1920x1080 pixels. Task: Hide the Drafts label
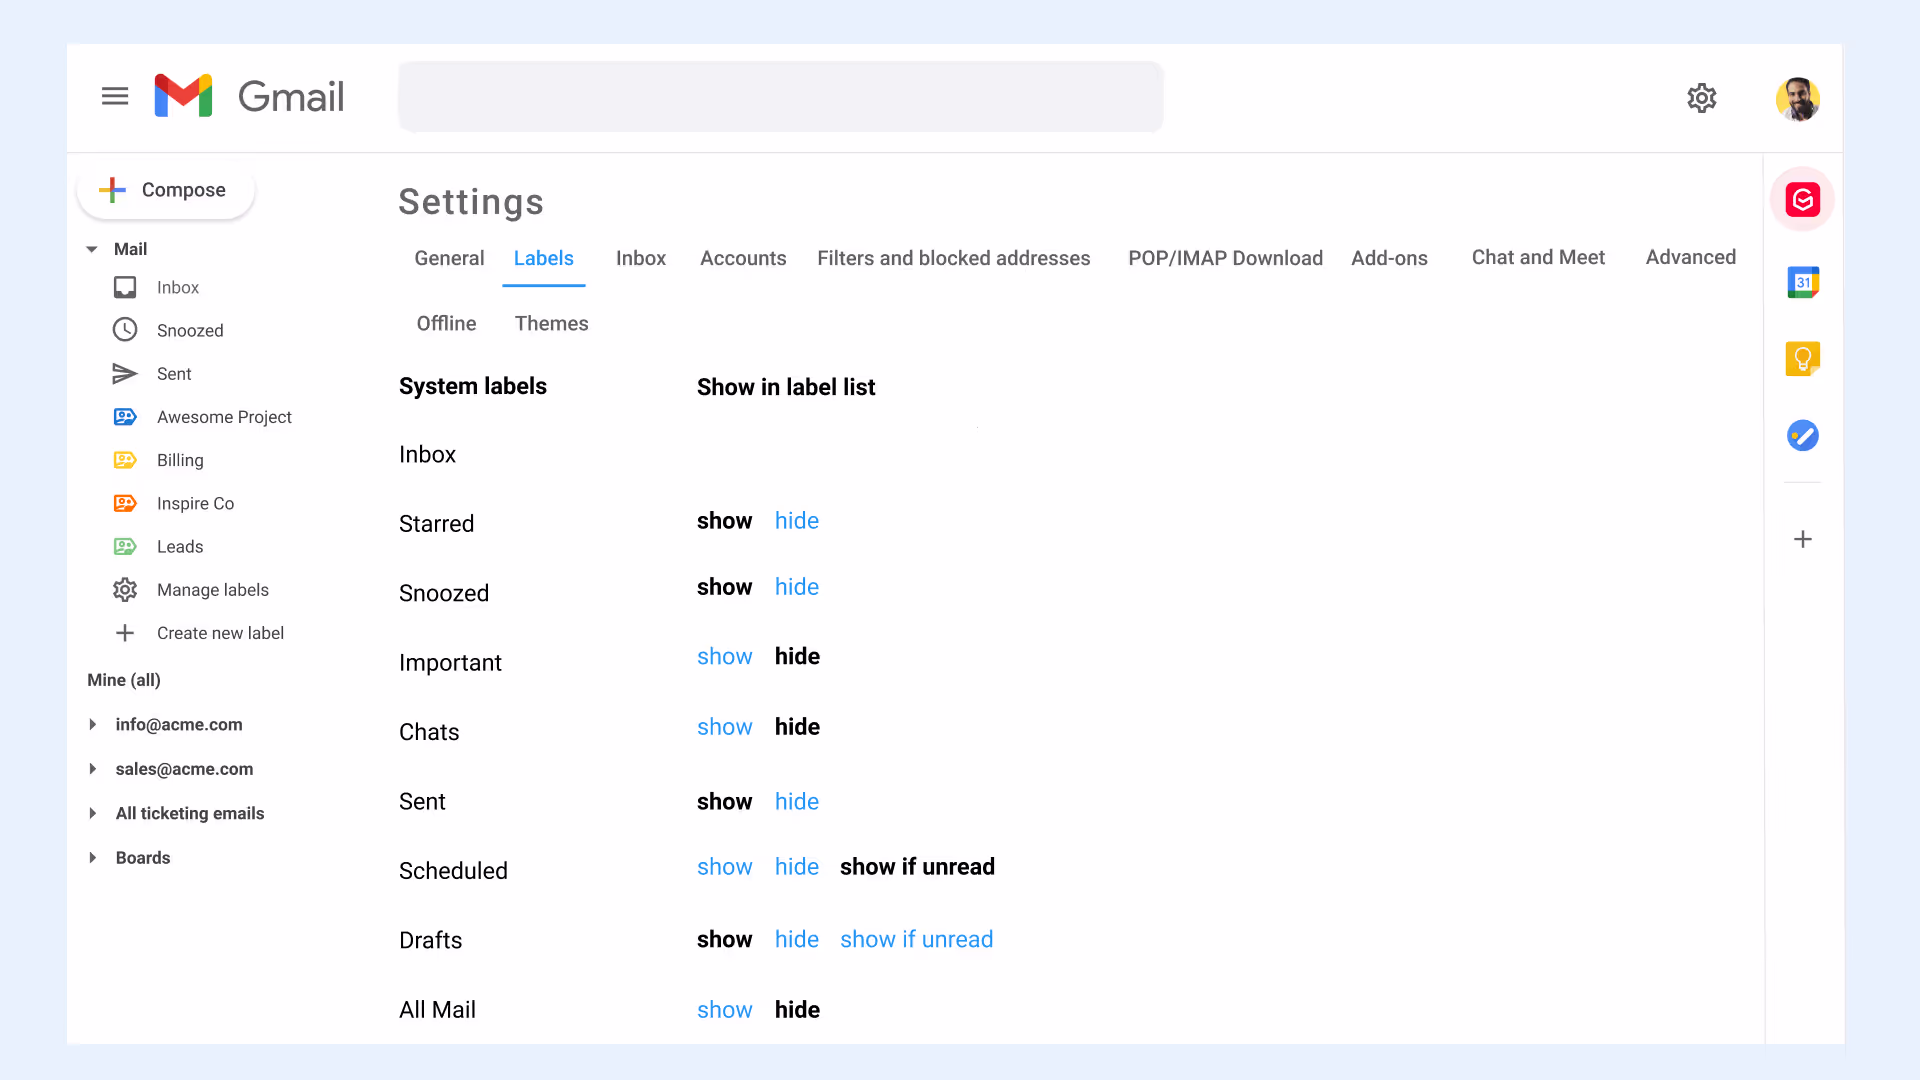797,940
